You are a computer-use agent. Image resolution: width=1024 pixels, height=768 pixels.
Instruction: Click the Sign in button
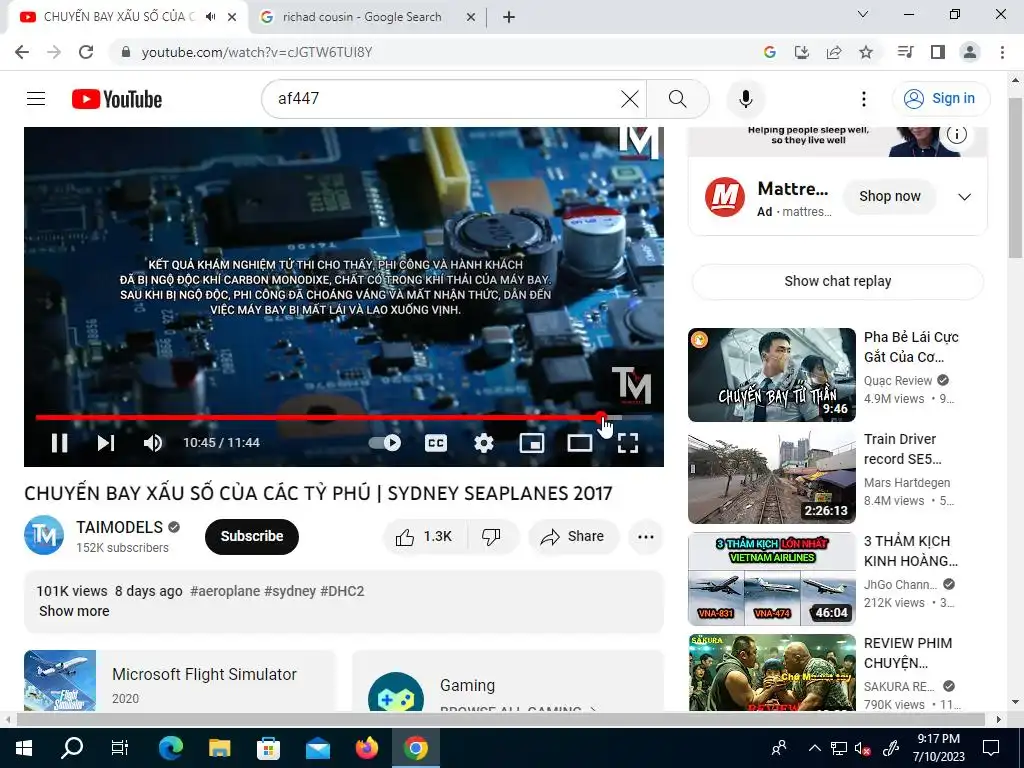(x=940, y=99)
